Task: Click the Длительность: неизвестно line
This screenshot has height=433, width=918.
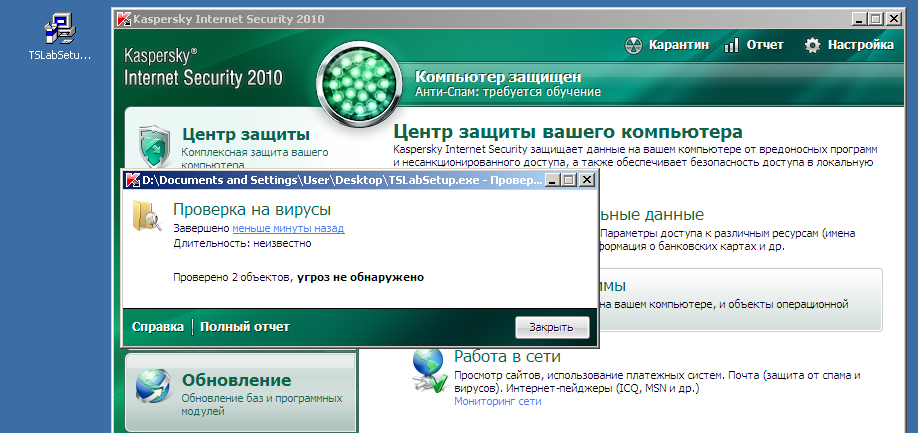Action: (242, 243)
